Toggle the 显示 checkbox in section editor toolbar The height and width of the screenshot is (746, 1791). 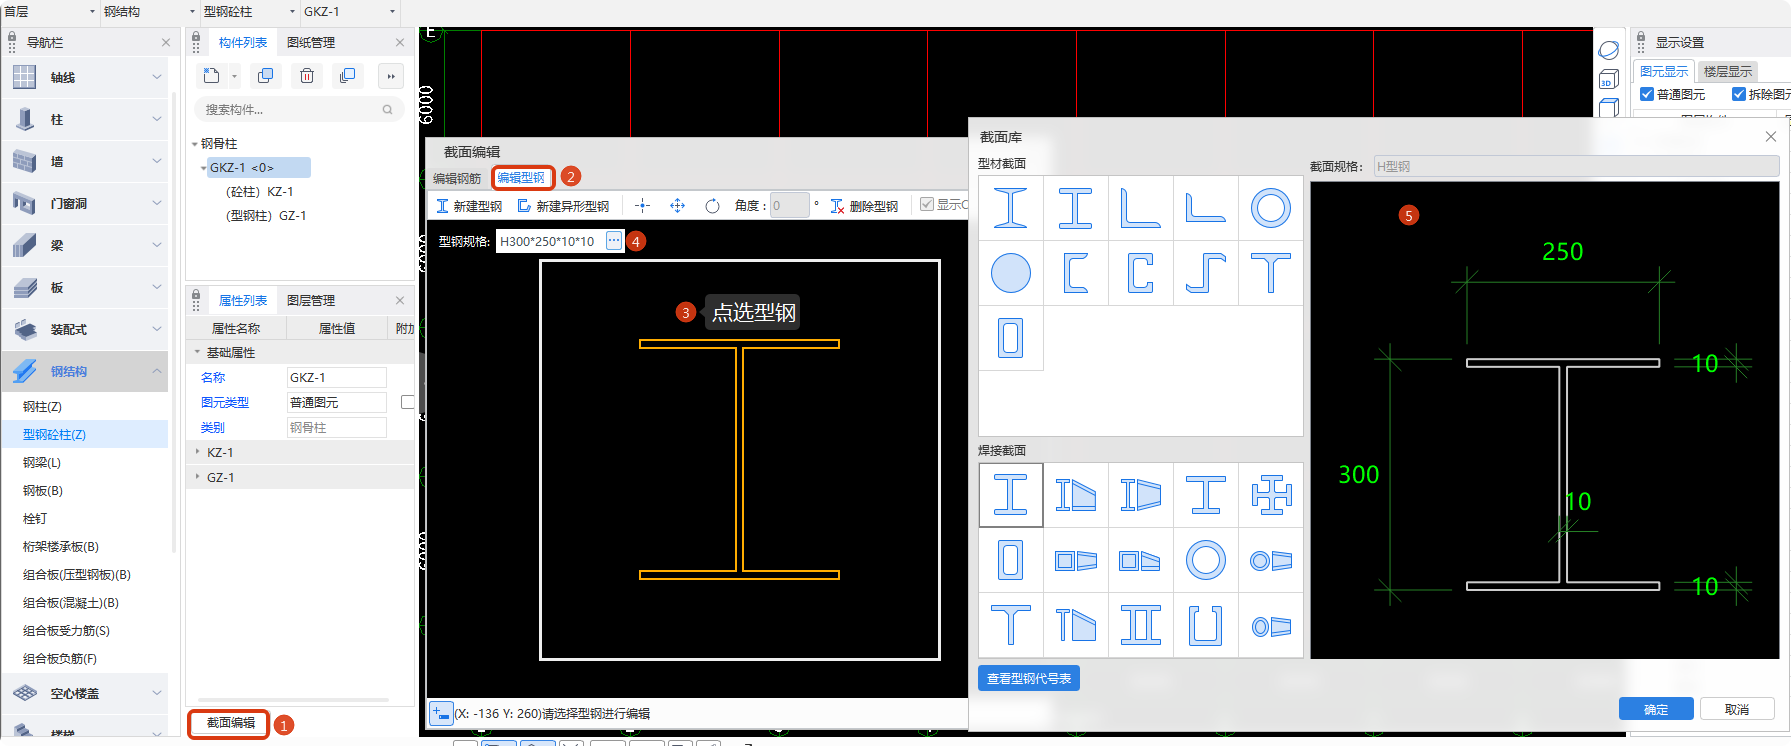tap(927, 204)
